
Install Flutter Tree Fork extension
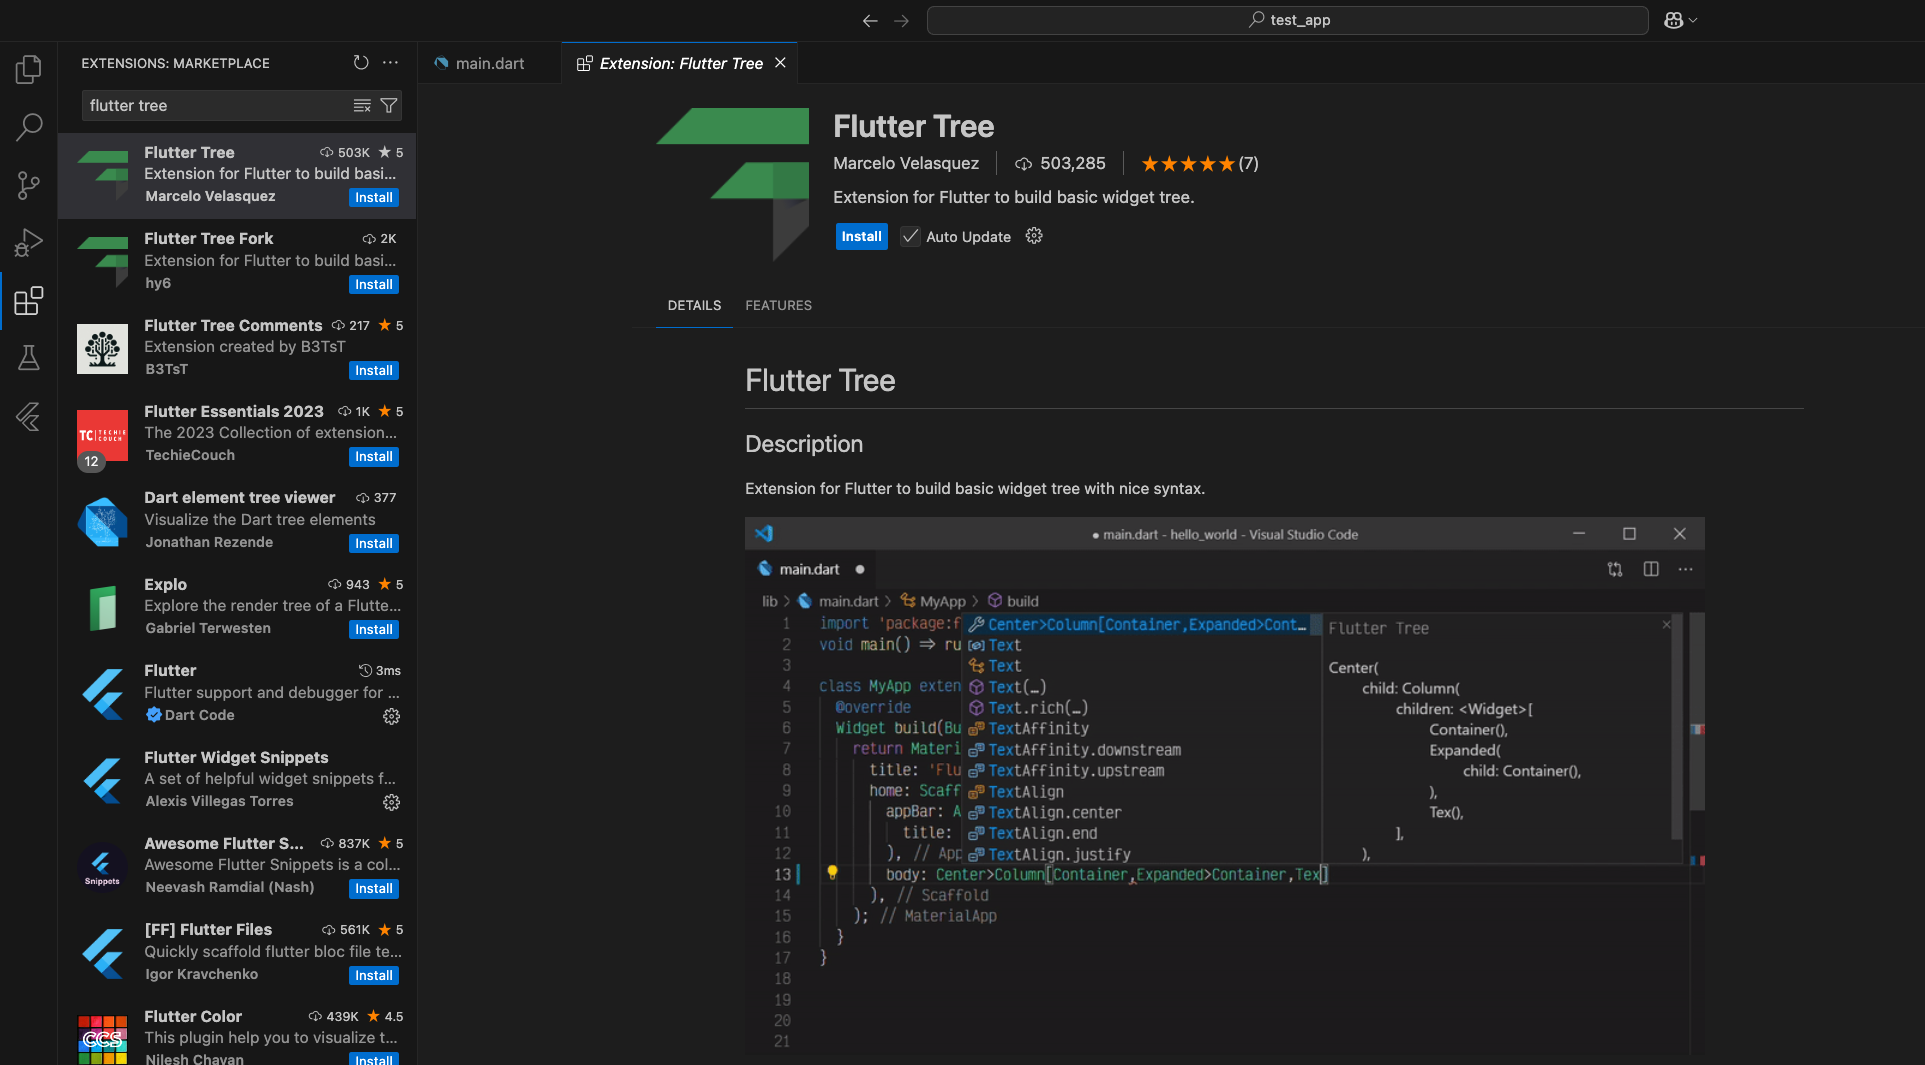pos(374,285)
